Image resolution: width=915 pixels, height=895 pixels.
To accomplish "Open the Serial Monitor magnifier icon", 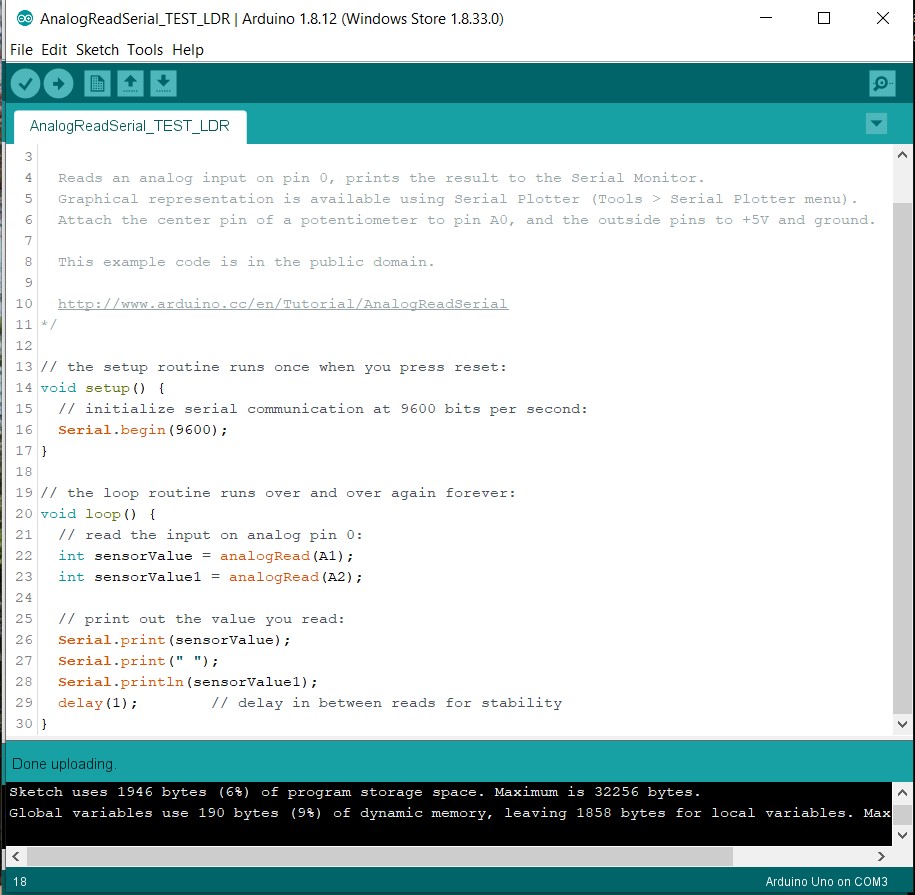I will tap(882, 83).
